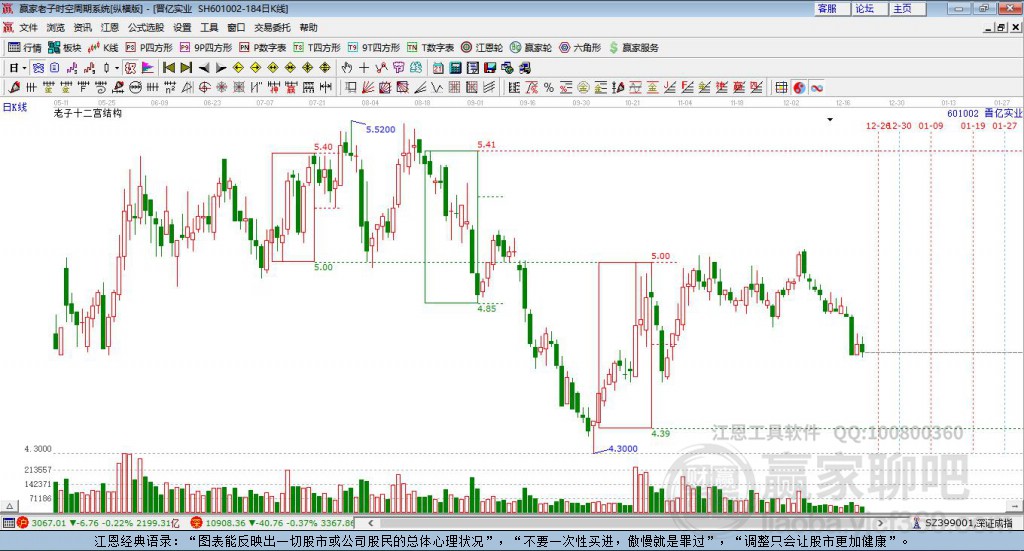
Task: Click the grid table icon
Action: coord(782,87)
